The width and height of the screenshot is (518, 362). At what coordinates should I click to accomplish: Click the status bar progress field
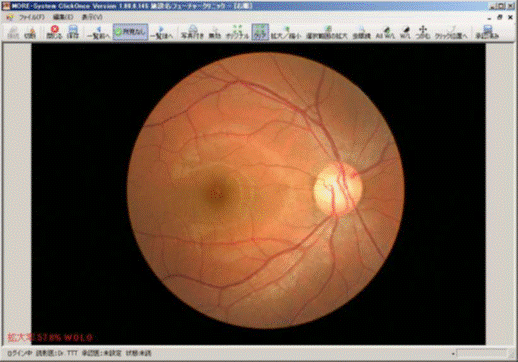[481, 353]
